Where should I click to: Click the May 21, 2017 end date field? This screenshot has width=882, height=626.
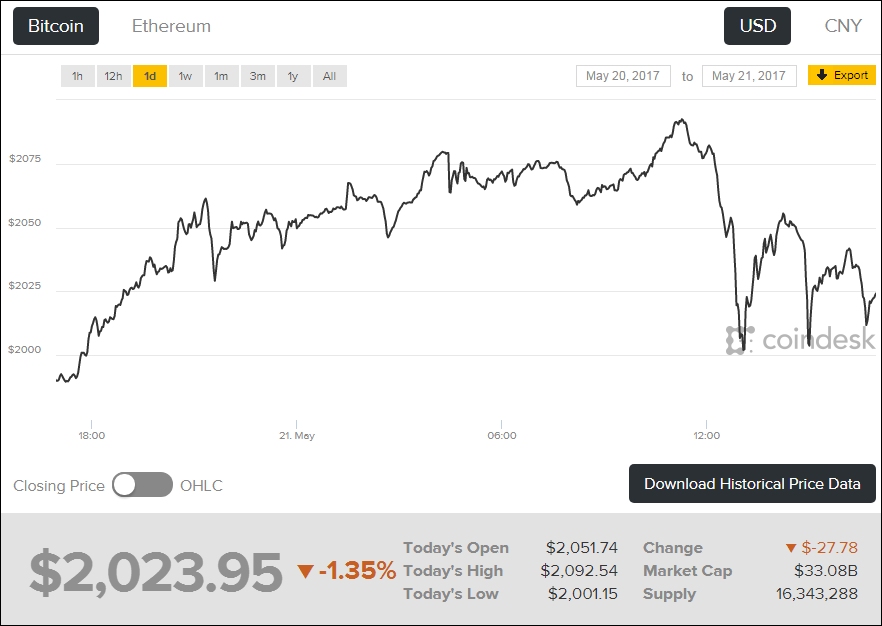point(749,76)
